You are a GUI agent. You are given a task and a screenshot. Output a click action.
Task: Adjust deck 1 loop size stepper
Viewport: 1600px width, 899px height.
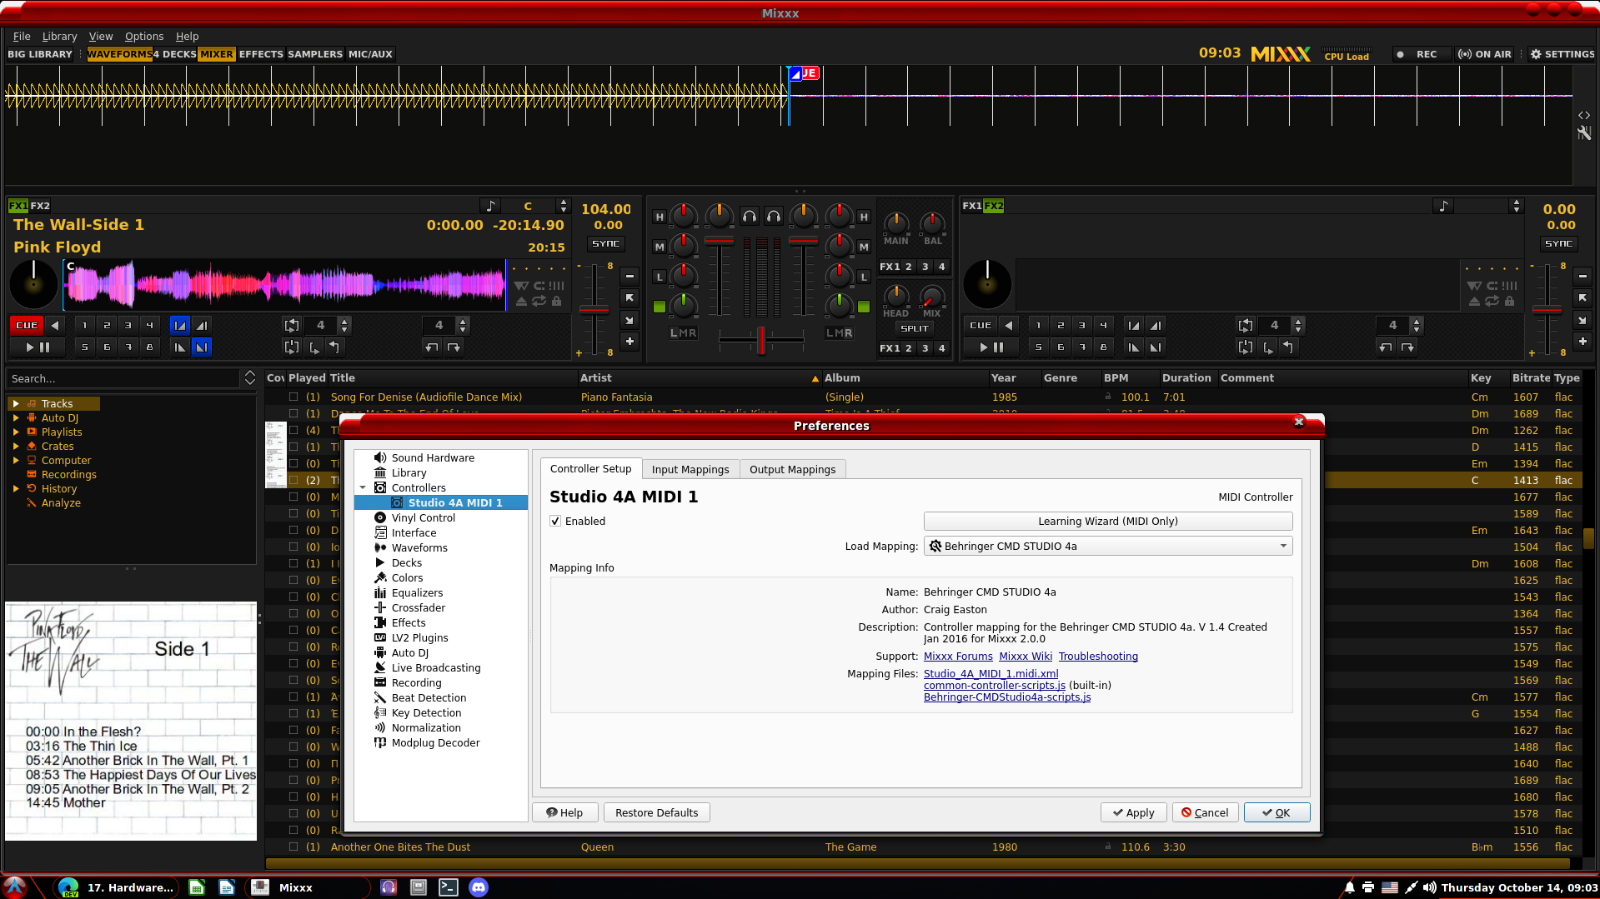coord(345,325)
